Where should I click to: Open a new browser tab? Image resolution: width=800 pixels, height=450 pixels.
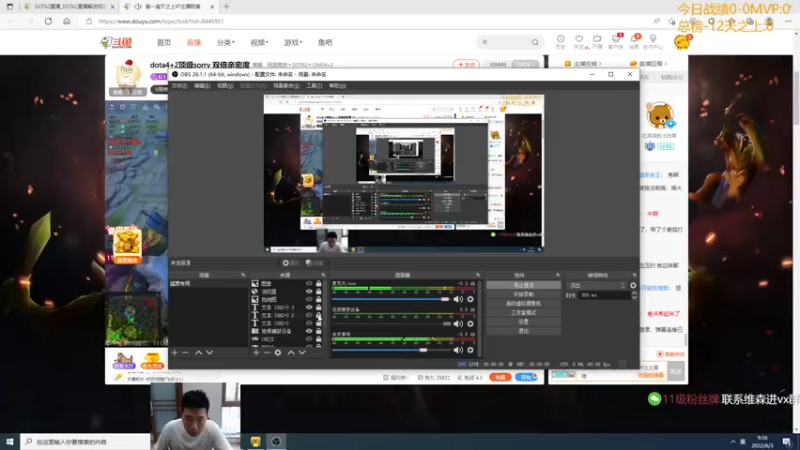coord(226,7)
